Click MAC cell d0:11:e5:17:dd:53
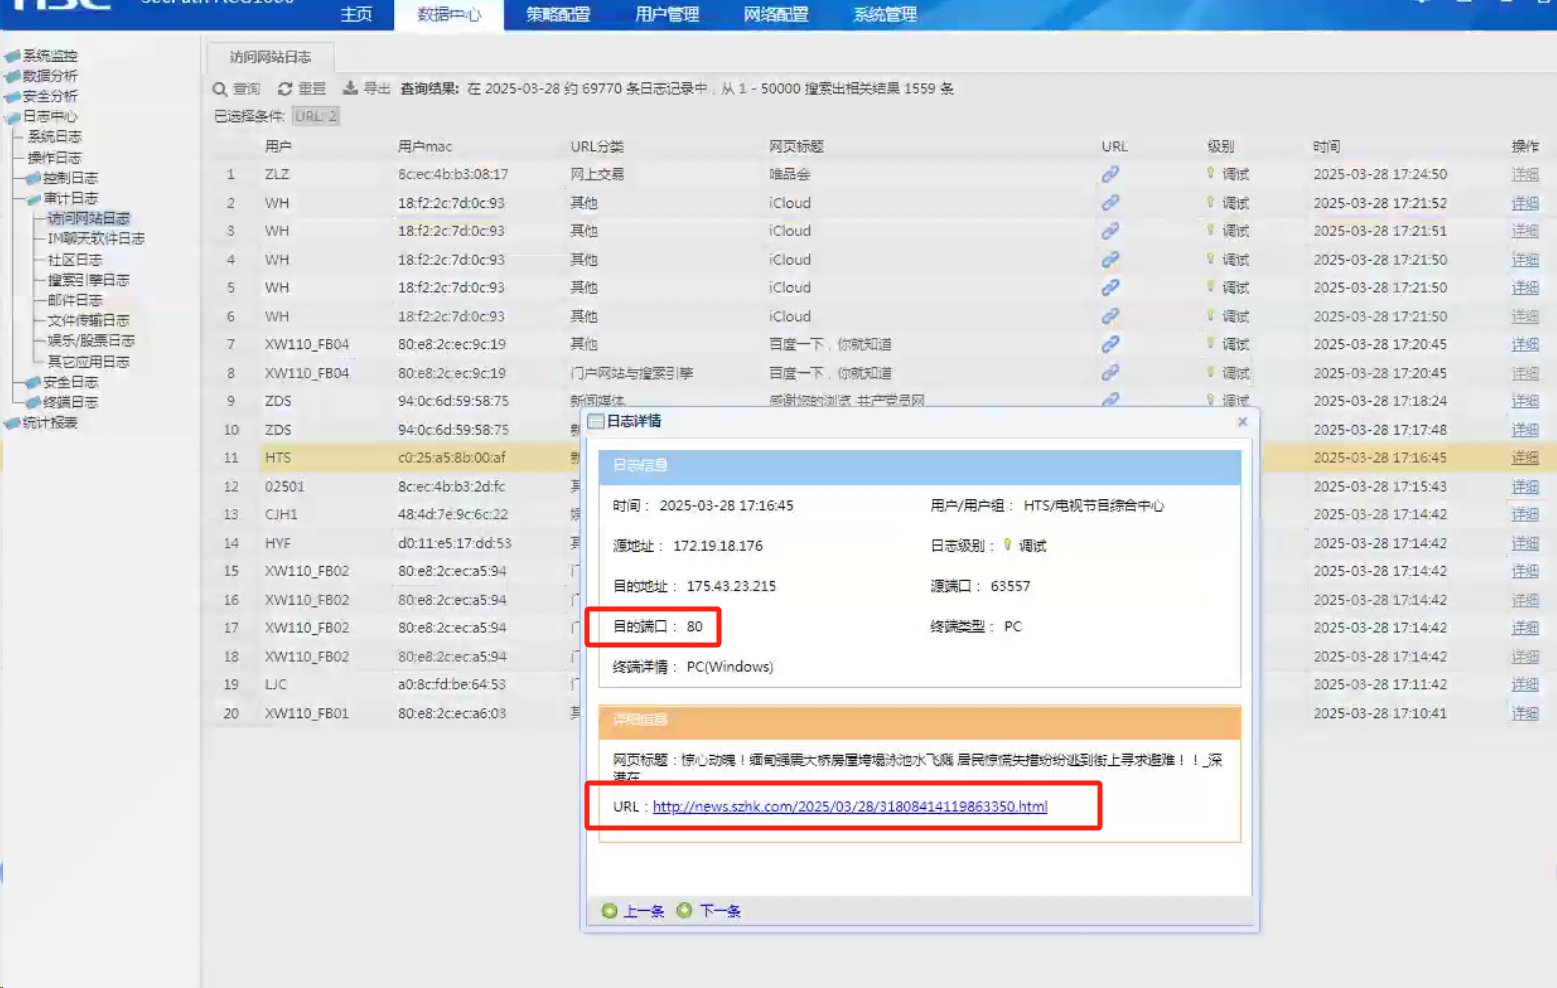 click(455, 543)
